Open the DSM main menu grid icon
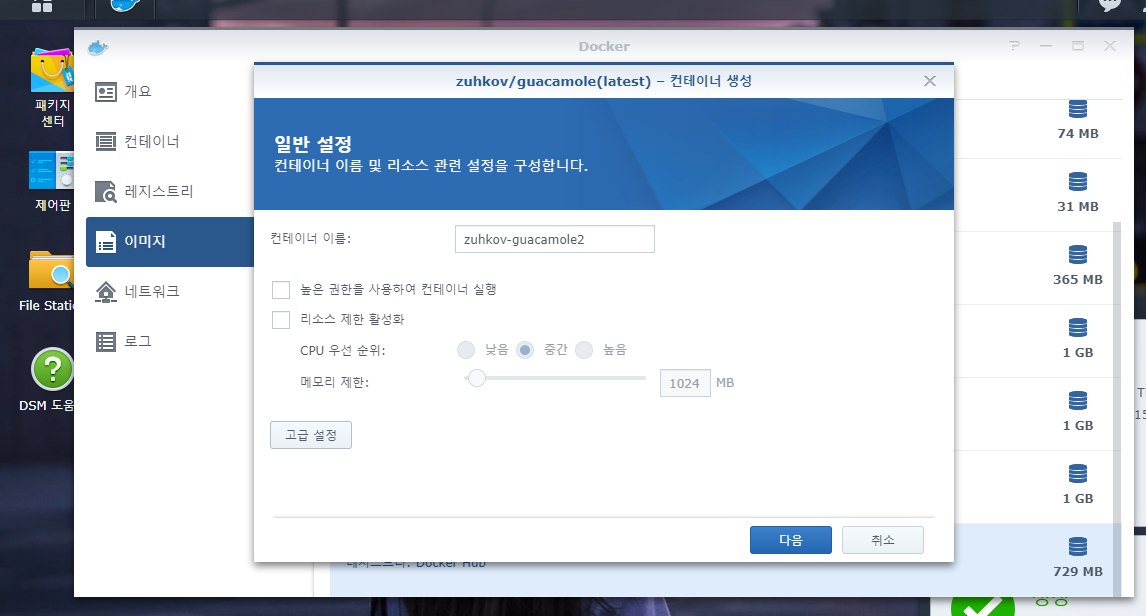This screenshot has height=616, width=1146. click(x=42, y=6)
